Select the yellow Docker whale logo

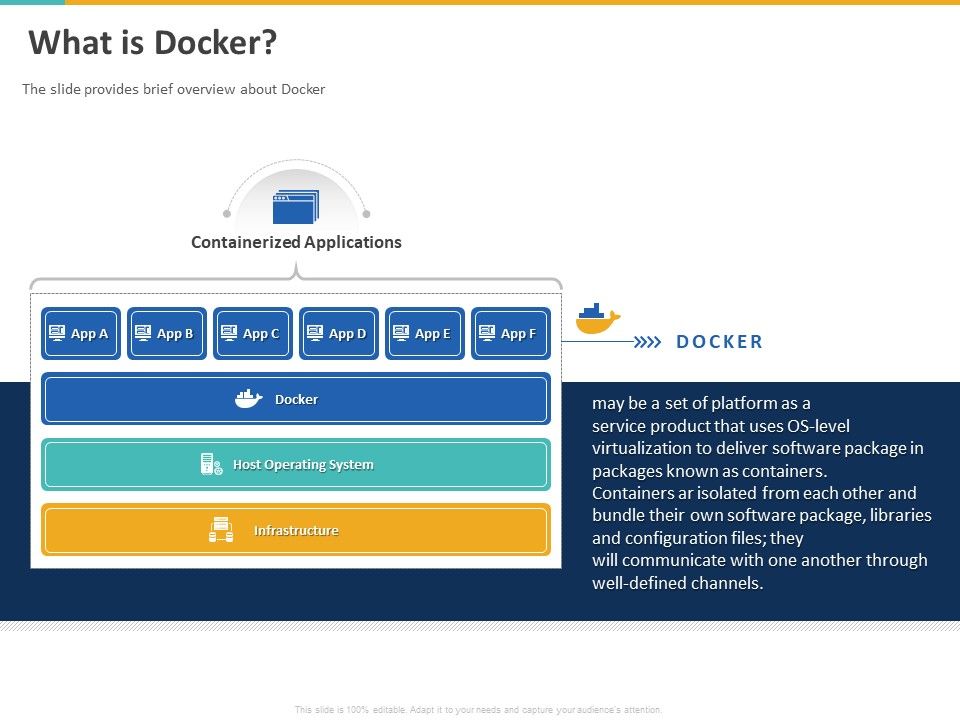(597, 317)
